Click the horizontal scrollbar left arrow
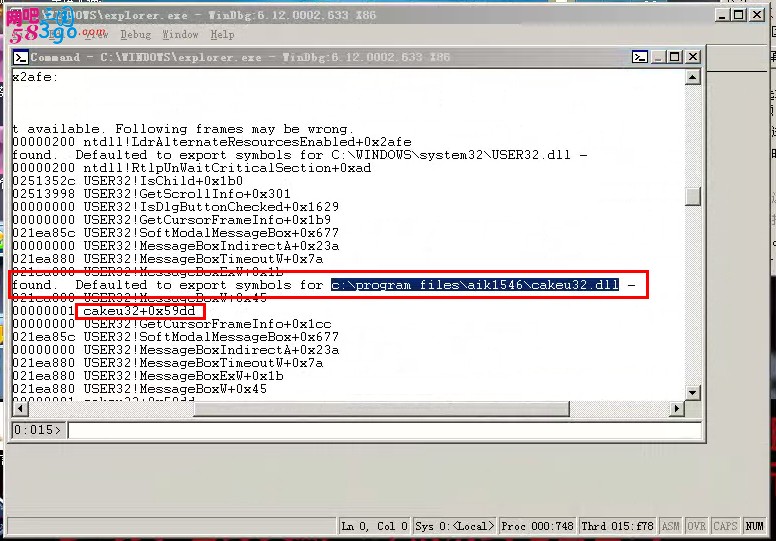776x541 pixels. click(x=20, y=409)
